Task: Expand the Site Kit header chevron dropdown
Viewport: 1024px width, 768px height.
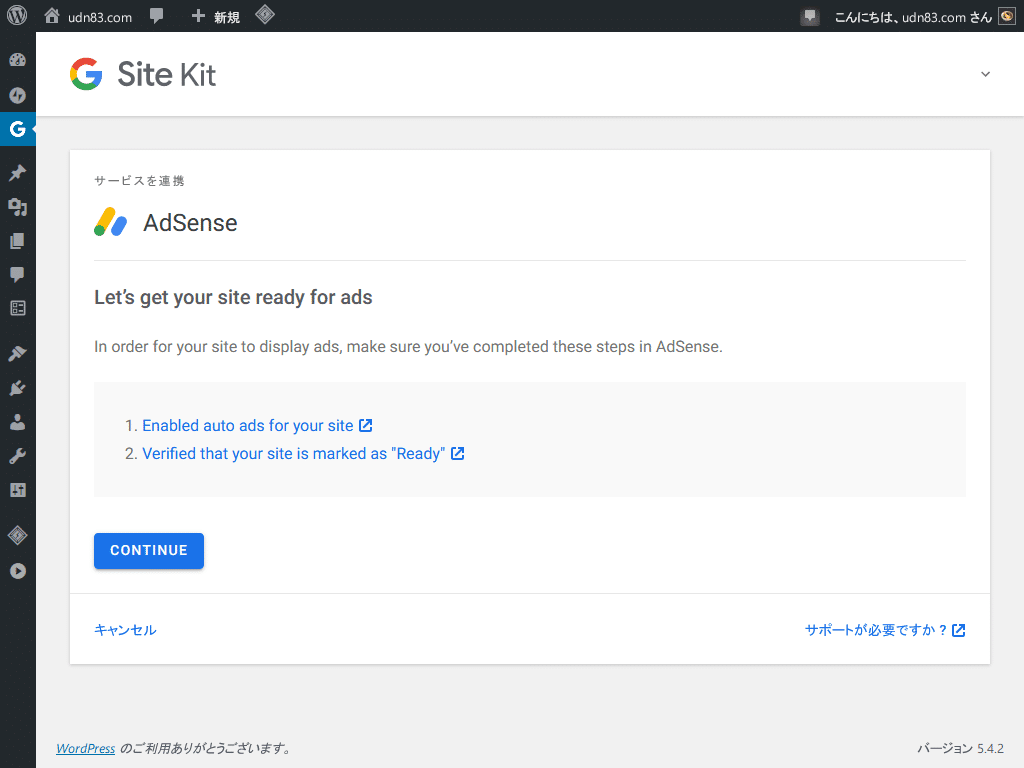Action: (985, 74)
